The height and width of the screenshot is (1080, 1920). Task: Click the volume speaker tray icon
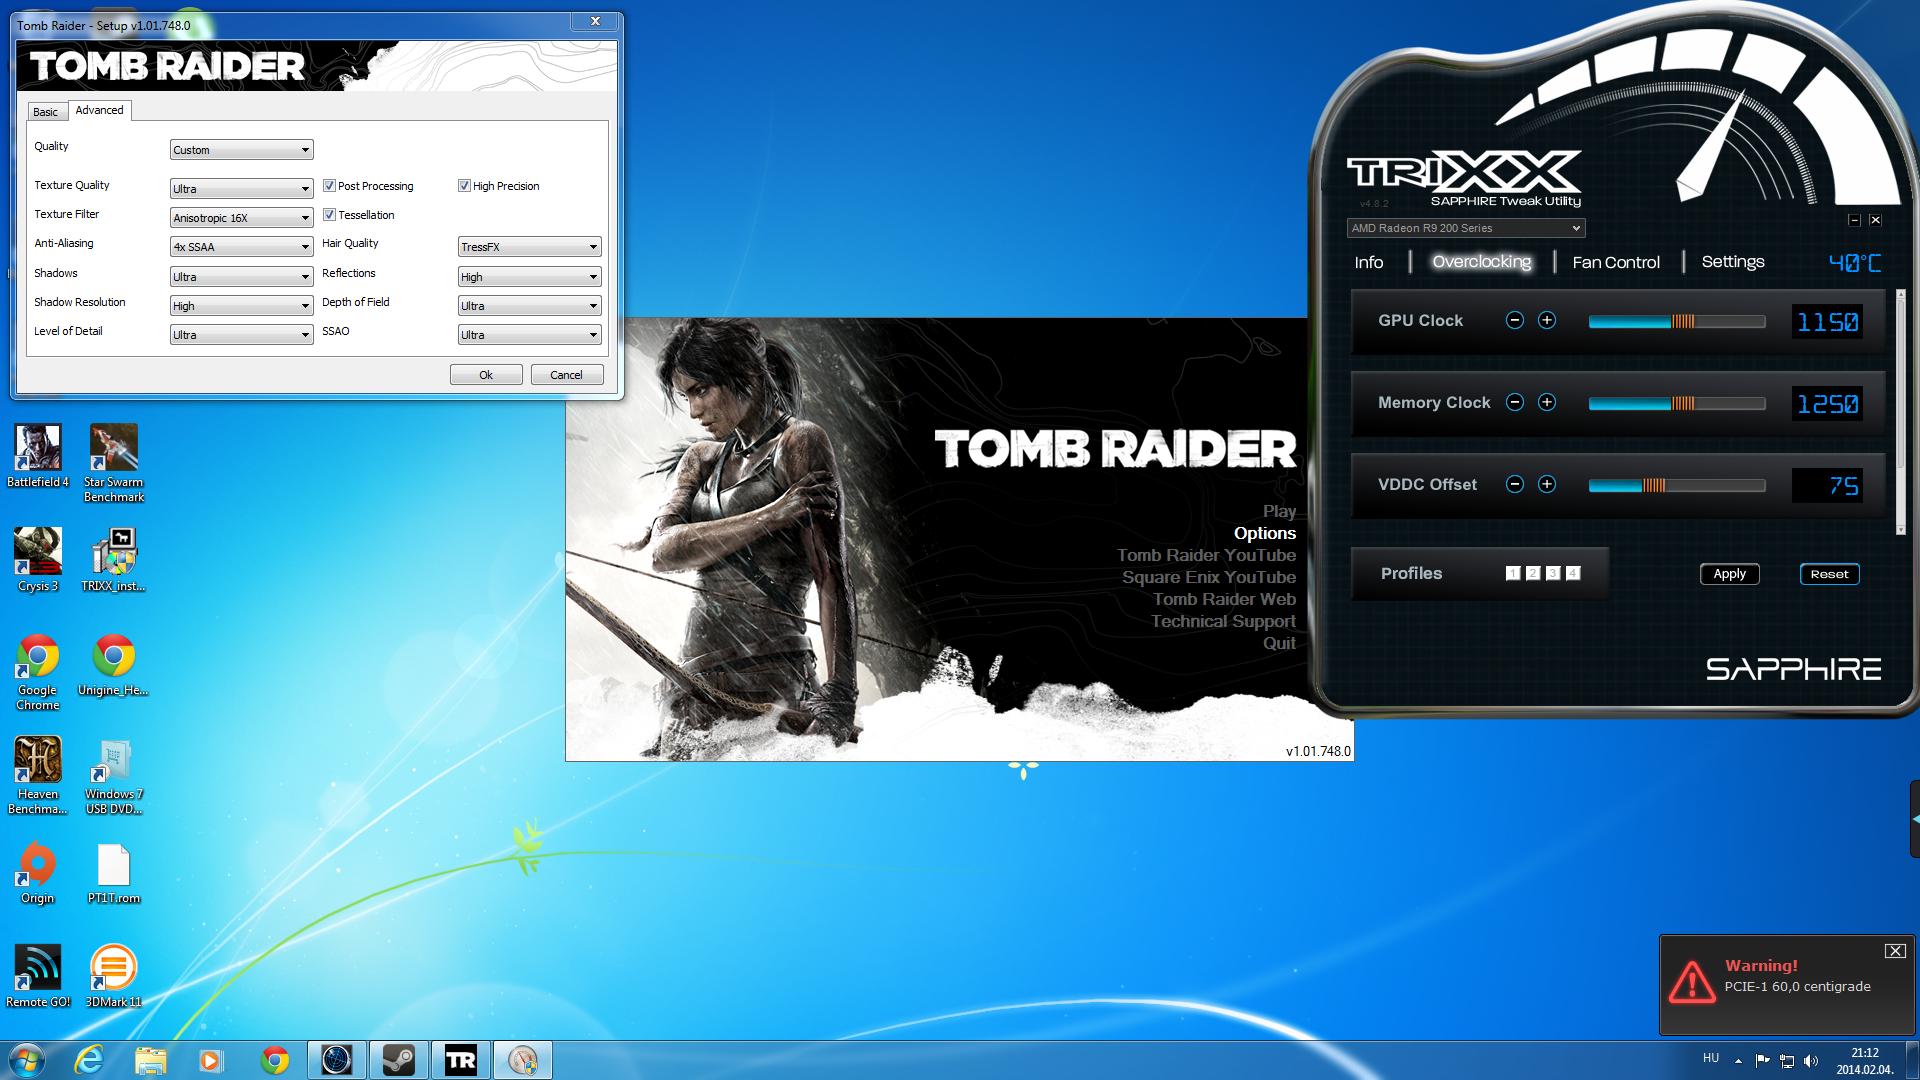[x=1811, y=1061]
